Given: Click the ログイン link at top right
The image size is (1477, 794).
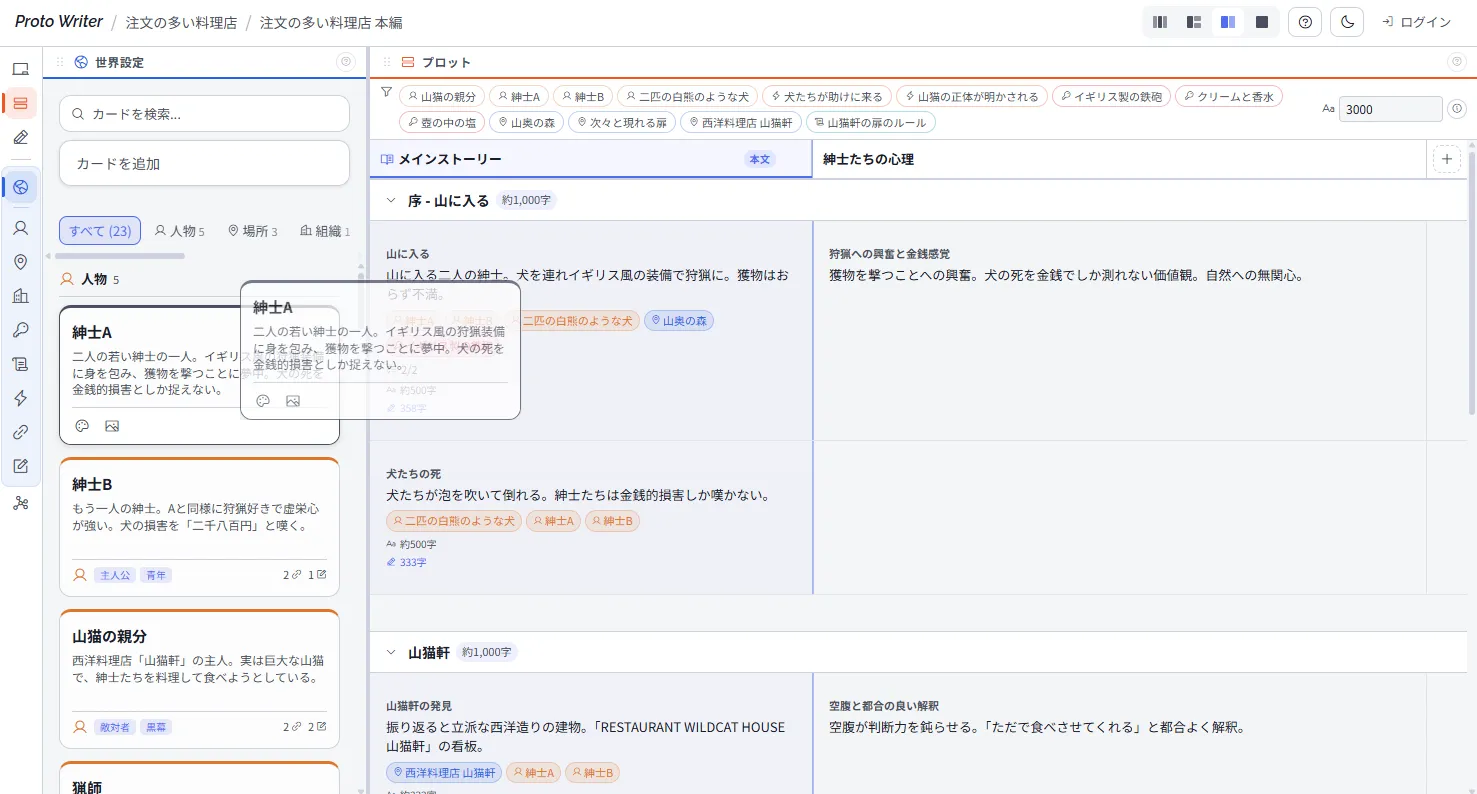Looking at the screenshot, I should 1423,21.
